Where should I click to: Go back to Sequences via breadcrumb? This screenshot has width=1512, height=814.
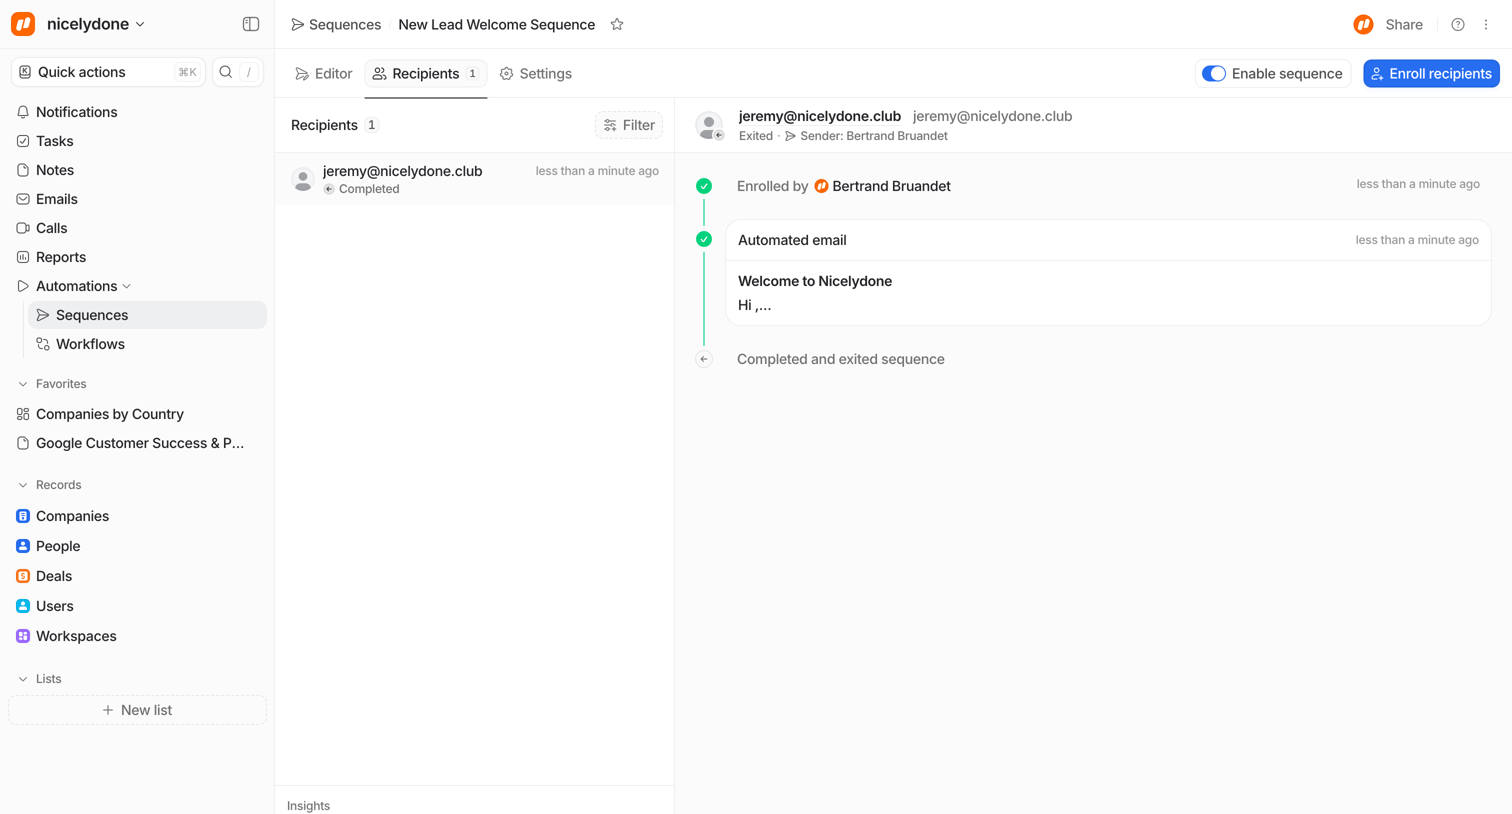(336, 24)
